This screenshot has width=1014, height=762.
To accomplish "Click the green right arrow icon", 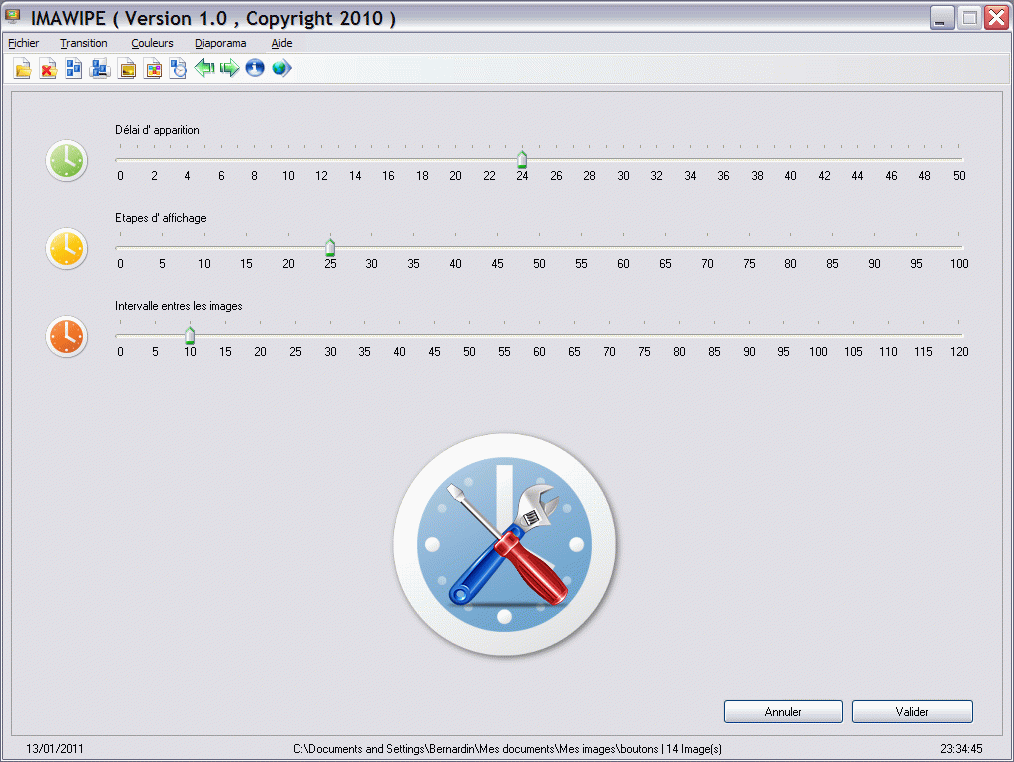I will click(x=230, y=68).
